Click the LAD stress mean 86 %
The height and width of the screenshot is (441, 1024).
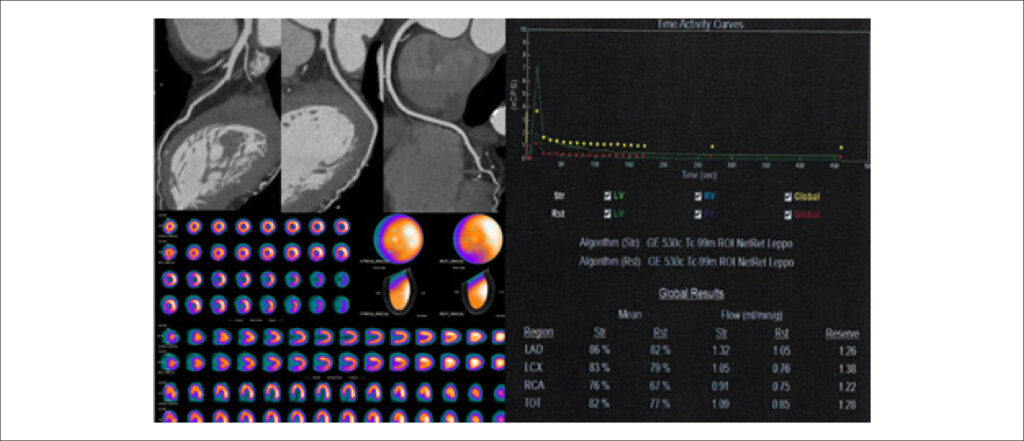pos(599,351)
